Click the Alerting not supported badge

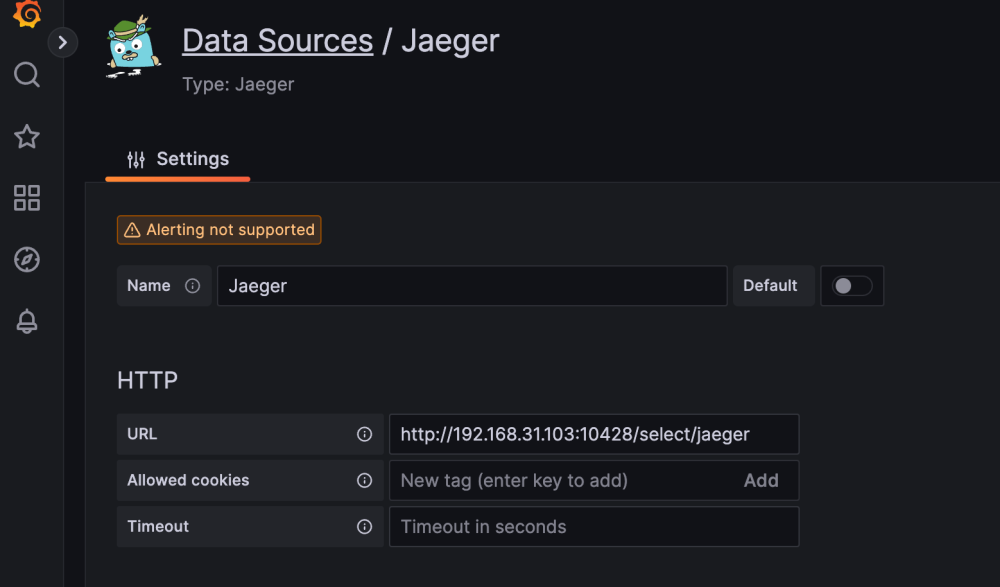pyautogui.click(x=219, y=230)
